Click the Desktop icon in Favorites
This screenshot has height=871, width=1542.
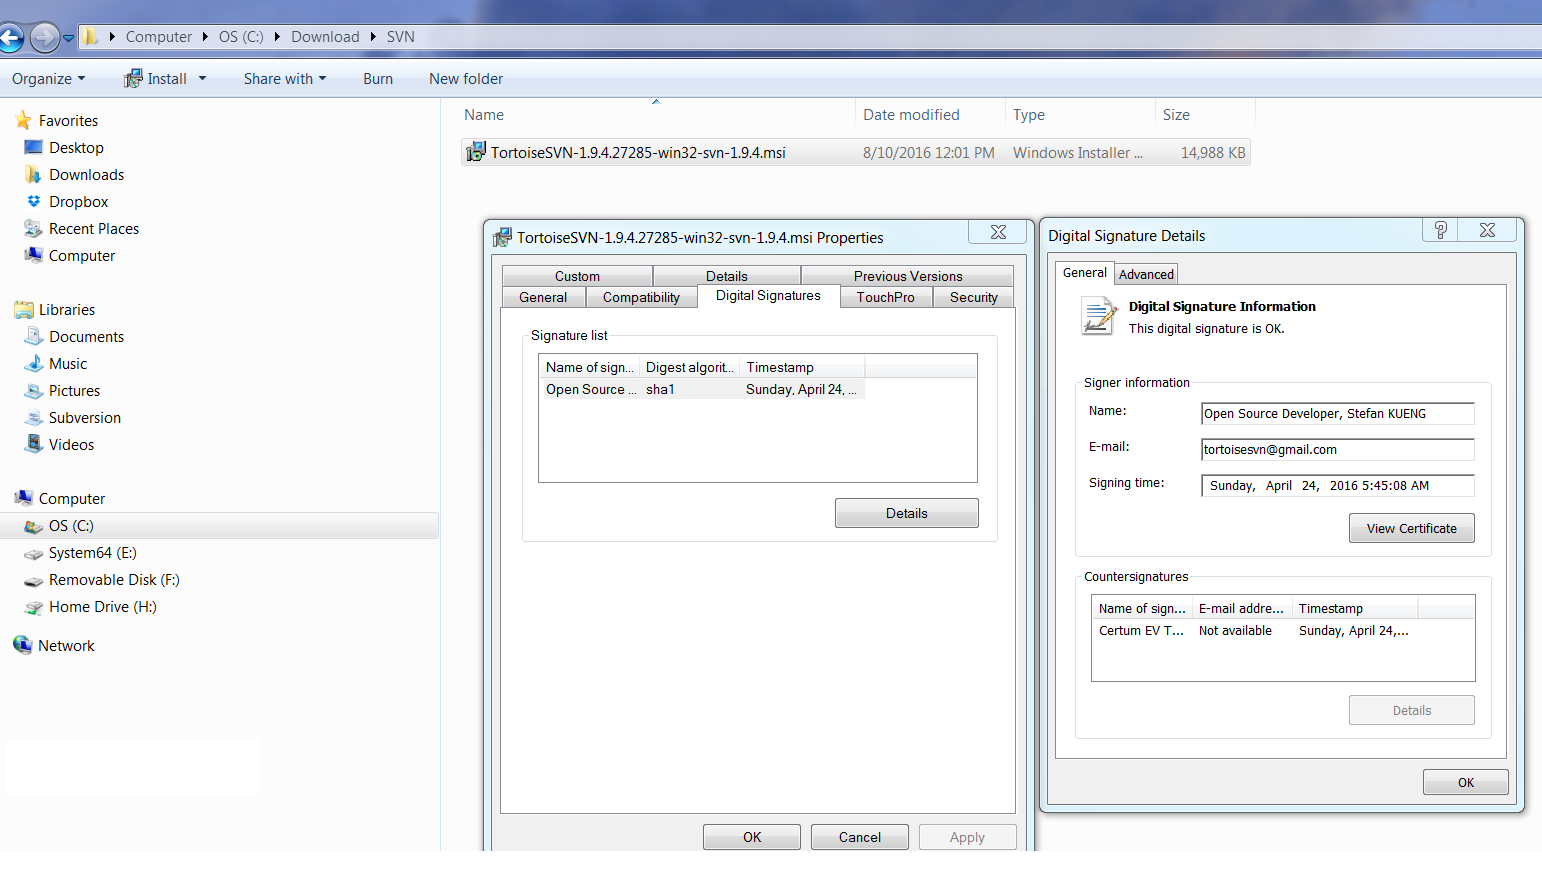tap(33, 147)
